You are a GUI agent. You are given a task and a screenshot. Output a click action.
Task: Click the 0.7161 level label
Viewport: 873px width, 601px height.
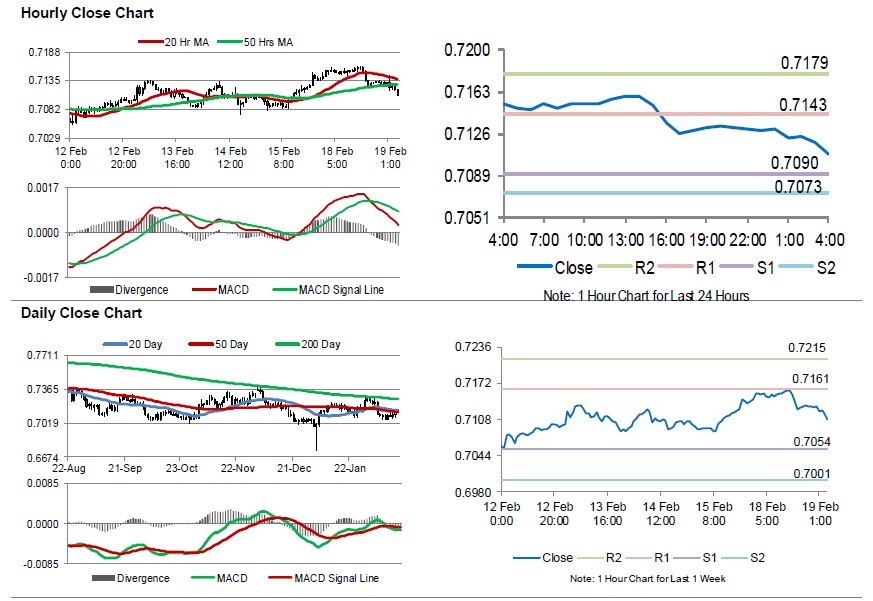point(807,379)
